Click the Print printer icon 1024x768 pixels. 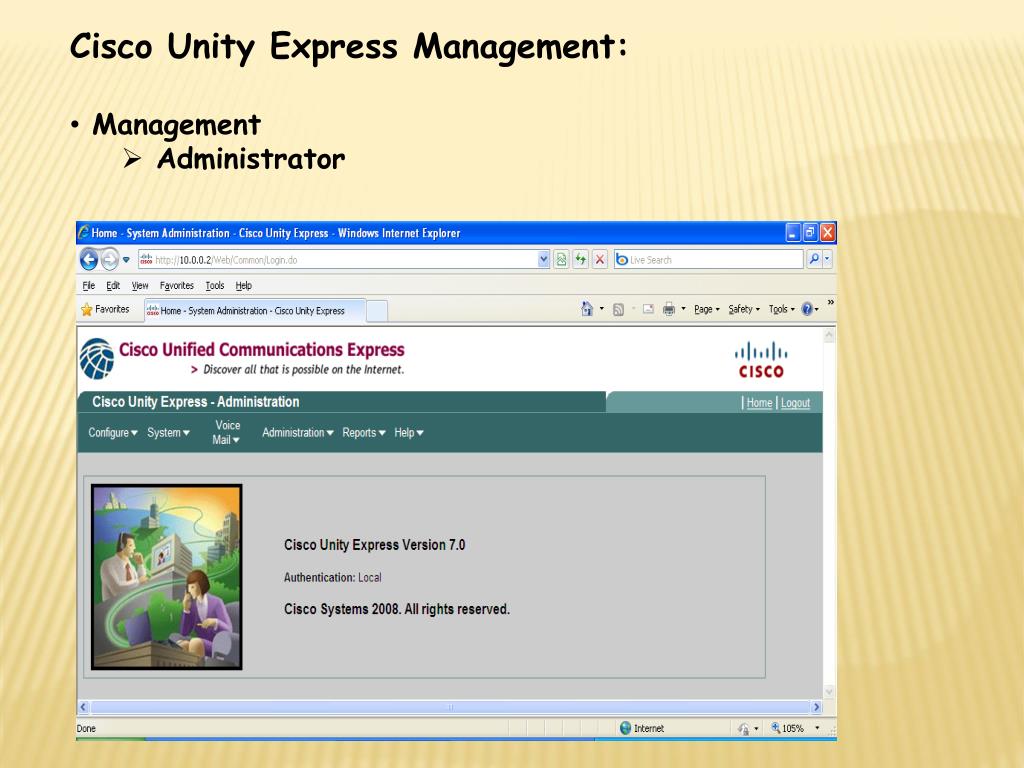(669, 310)
